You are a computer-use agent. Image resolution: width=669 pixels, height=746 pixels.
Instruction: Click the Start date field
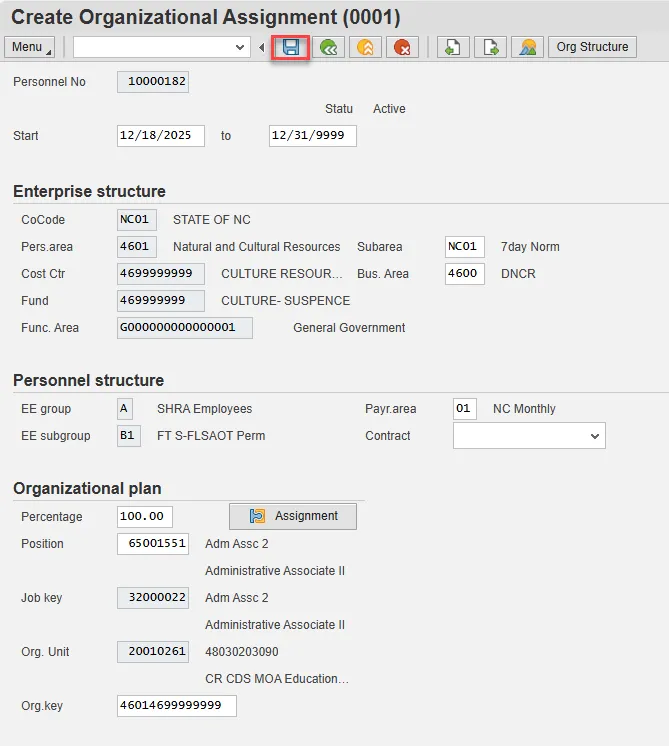click(160, 136)
